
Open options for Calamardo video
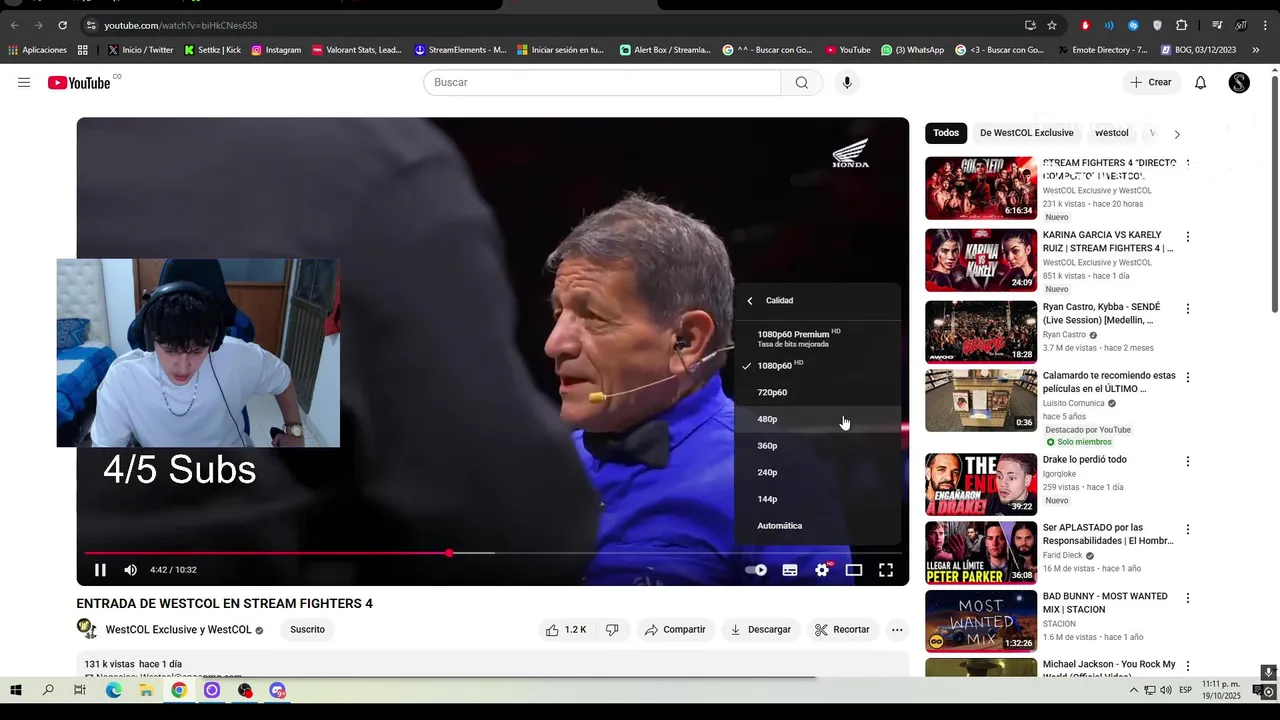tap(1188, 378)
